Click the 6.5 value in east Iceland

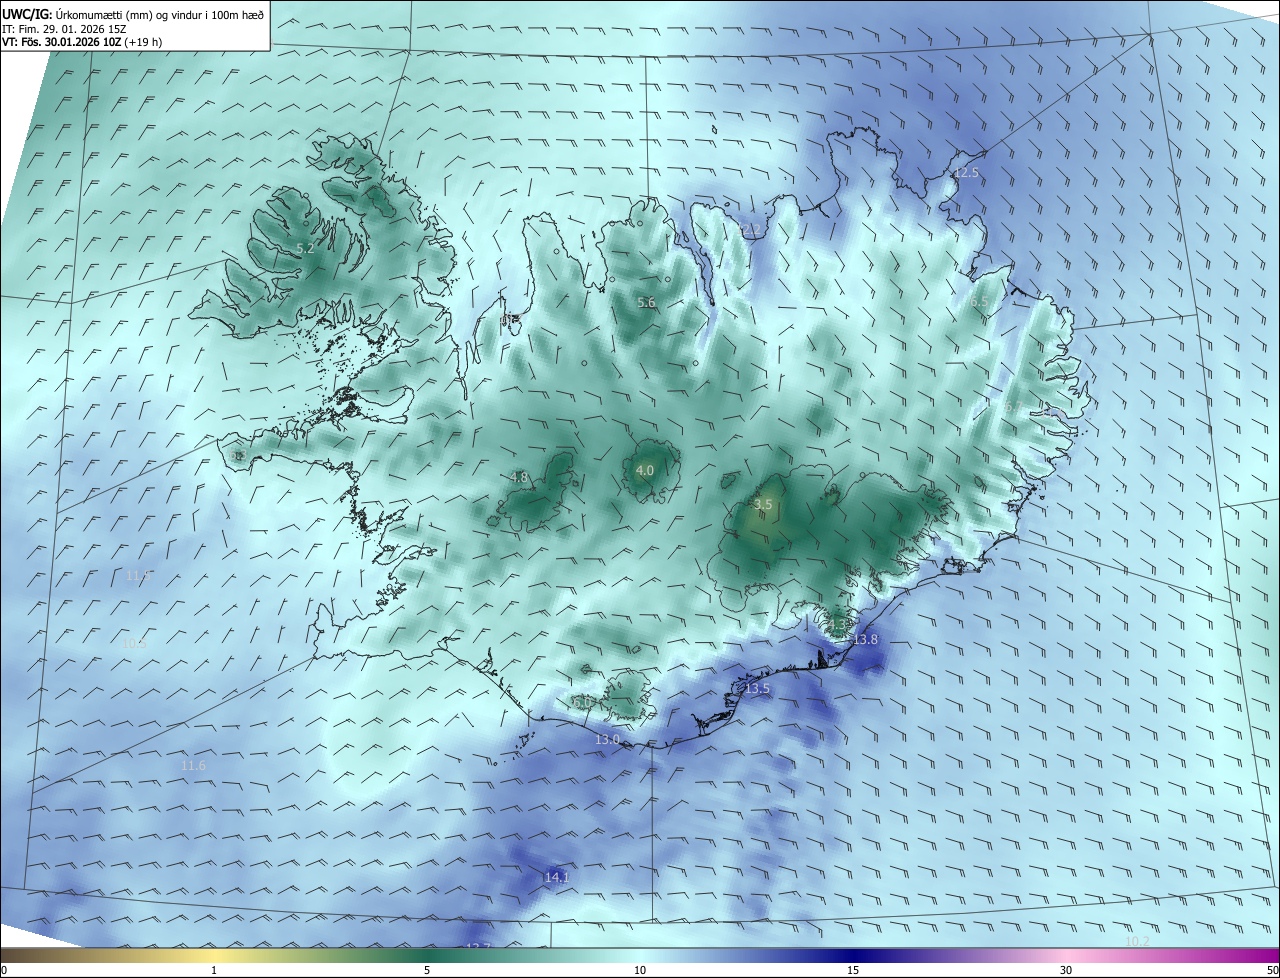[x=979, y=301]
